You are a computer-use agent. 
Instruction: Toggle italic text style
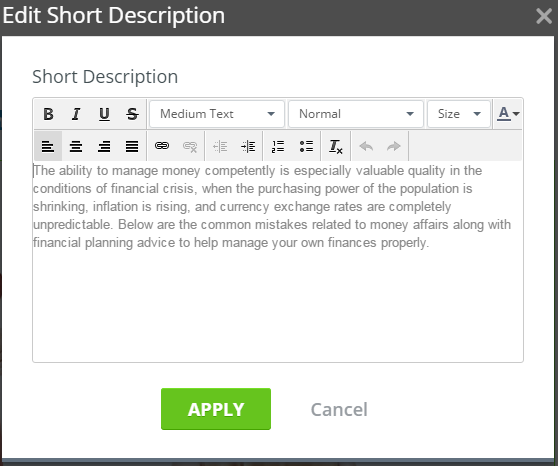click(x=76, y=114)
